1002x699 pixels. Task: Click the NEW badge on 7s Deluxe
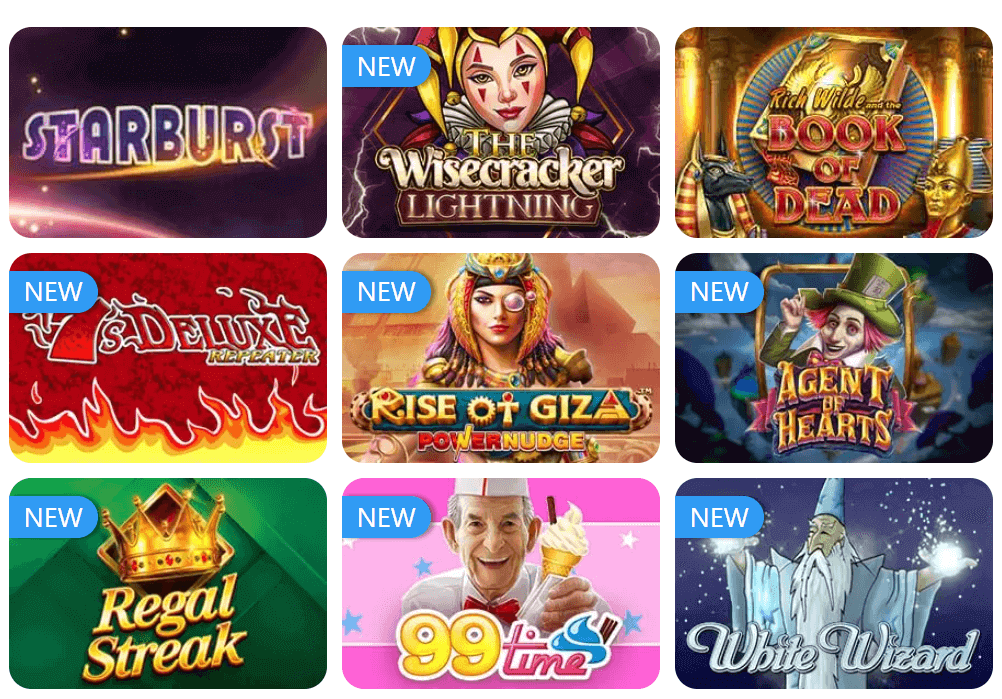(53, 292)
